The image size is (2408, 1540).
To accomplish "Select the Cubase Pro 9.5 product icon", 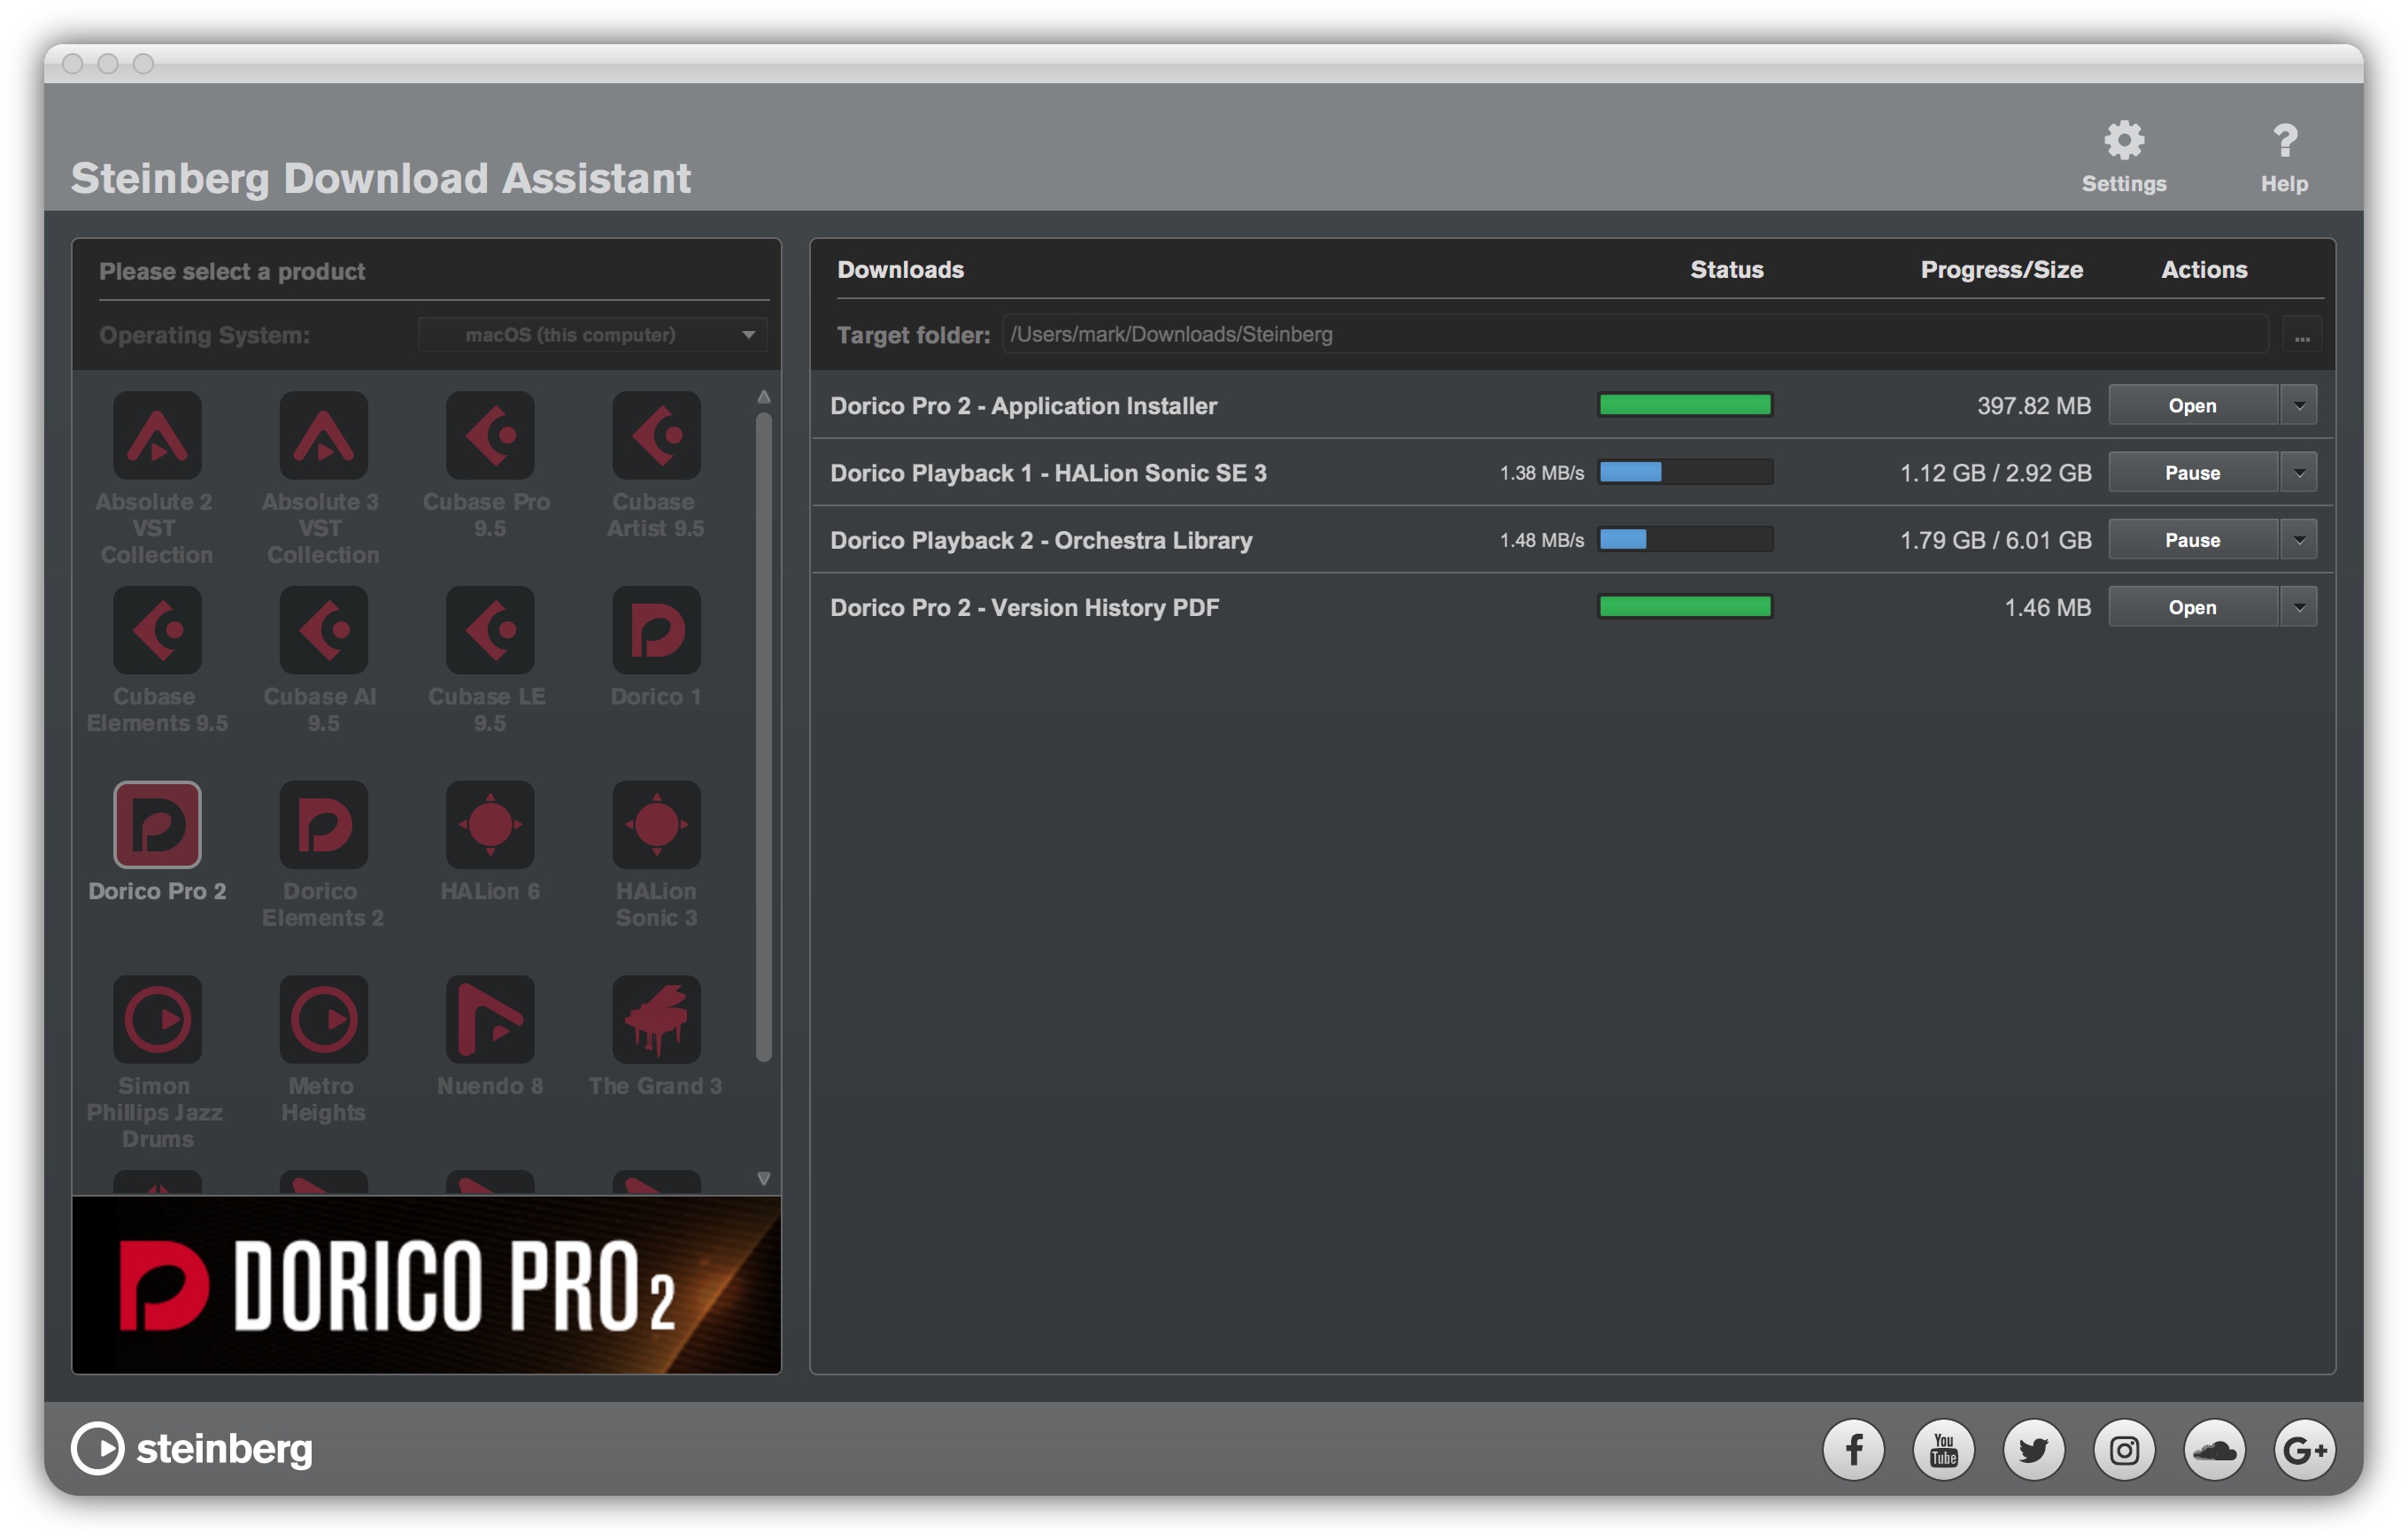I will (489, 435).
